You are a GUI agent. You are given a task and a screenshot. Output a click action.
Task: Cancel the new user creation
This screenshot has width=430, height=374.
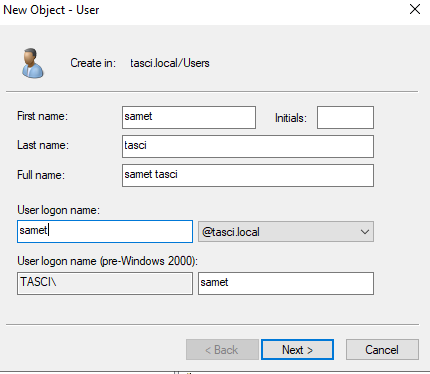pos(382,350)
